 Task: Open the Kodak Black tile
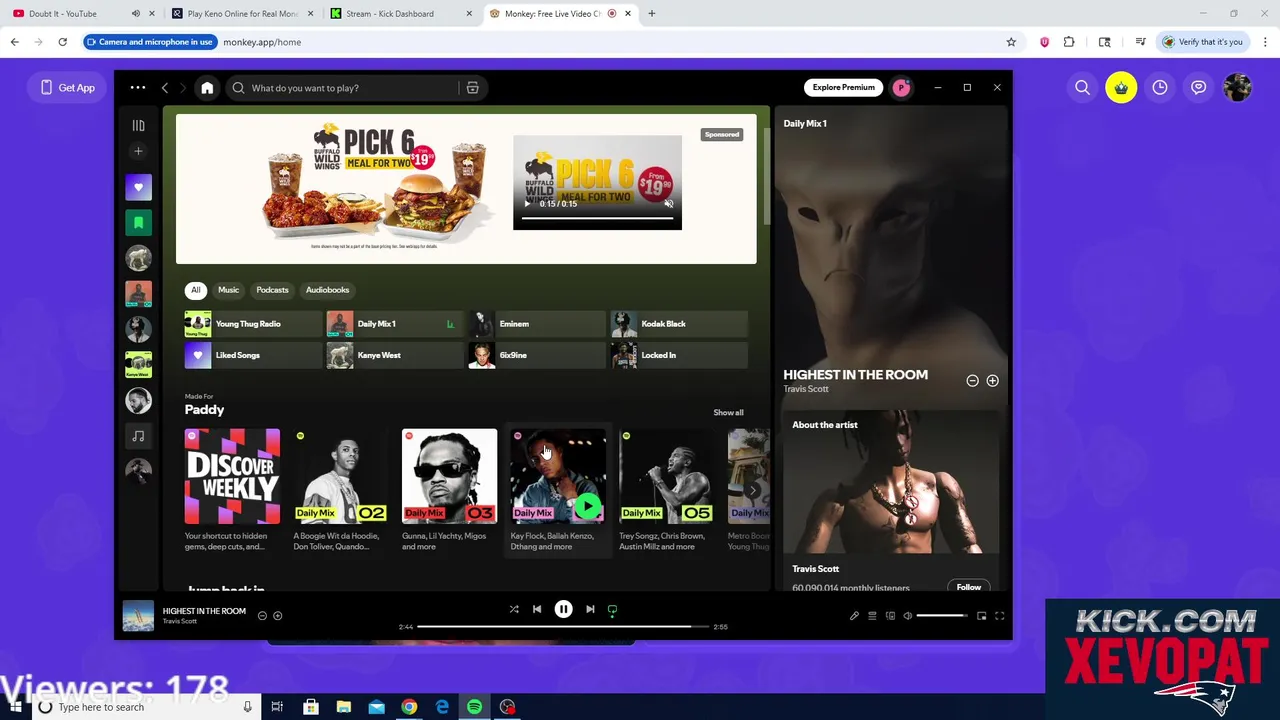click(679, 324)
